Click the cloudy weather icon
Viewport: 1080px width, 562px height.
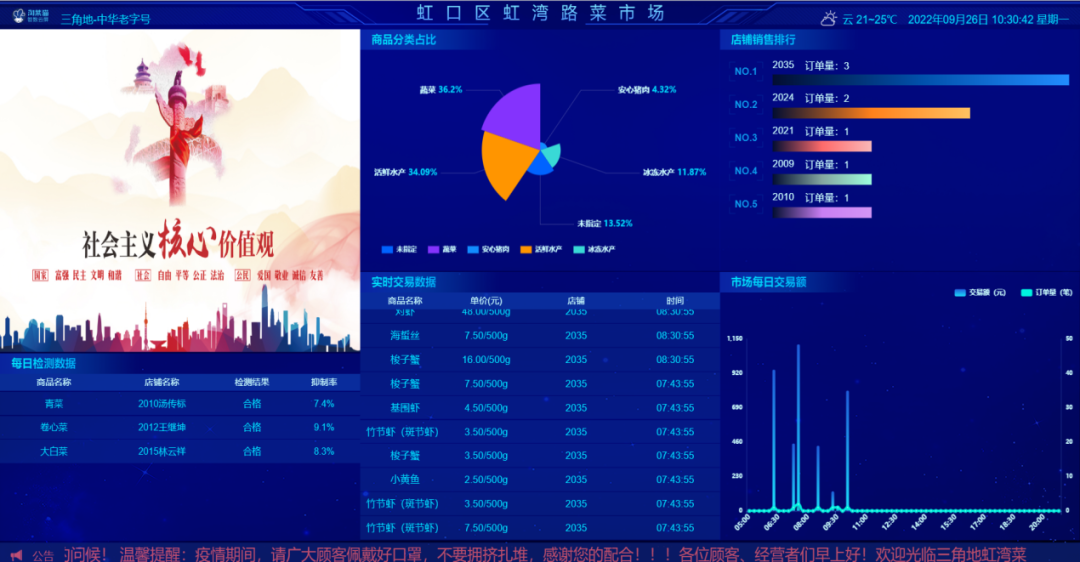point(829,18)
